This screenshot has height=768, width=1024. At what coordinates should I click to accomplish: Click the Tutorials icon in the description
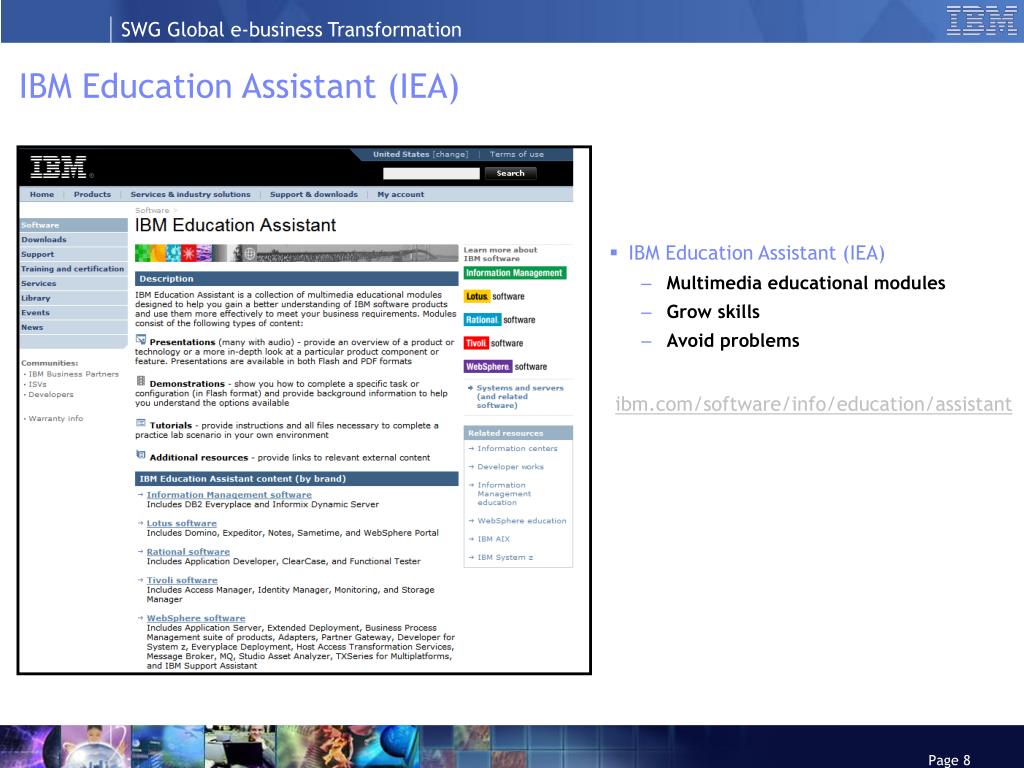coord(140,423)
